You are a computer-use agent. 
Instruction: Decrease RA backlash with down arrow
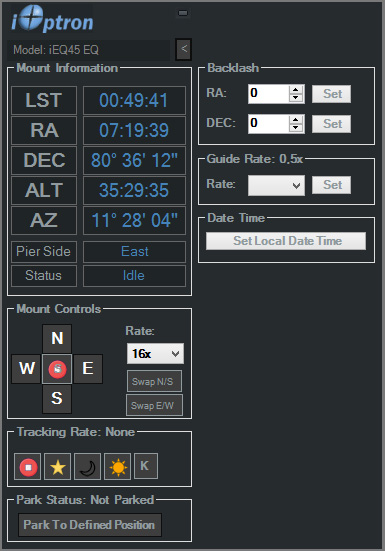click(296, 98)
